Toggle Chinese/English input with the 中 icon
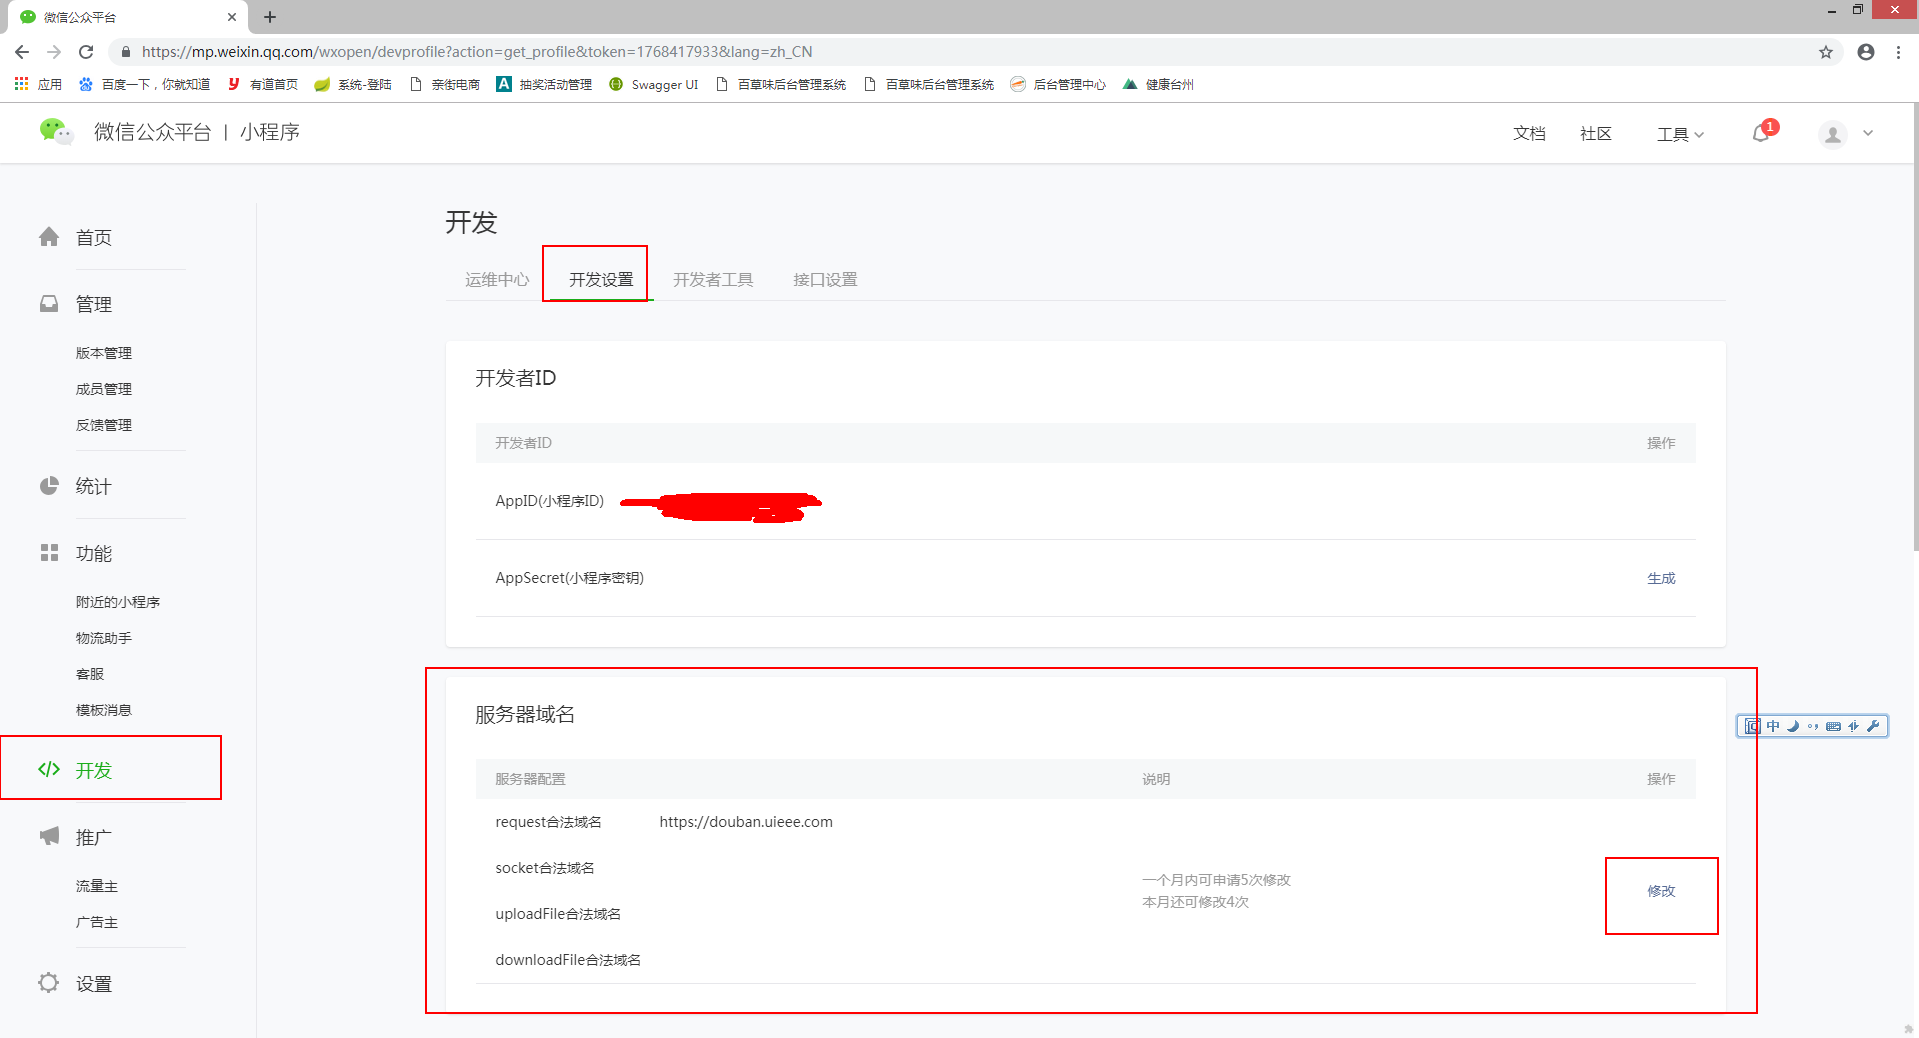Image resolution: width=1919 pixels, height=1038 pixels. tap(1772, 727)
